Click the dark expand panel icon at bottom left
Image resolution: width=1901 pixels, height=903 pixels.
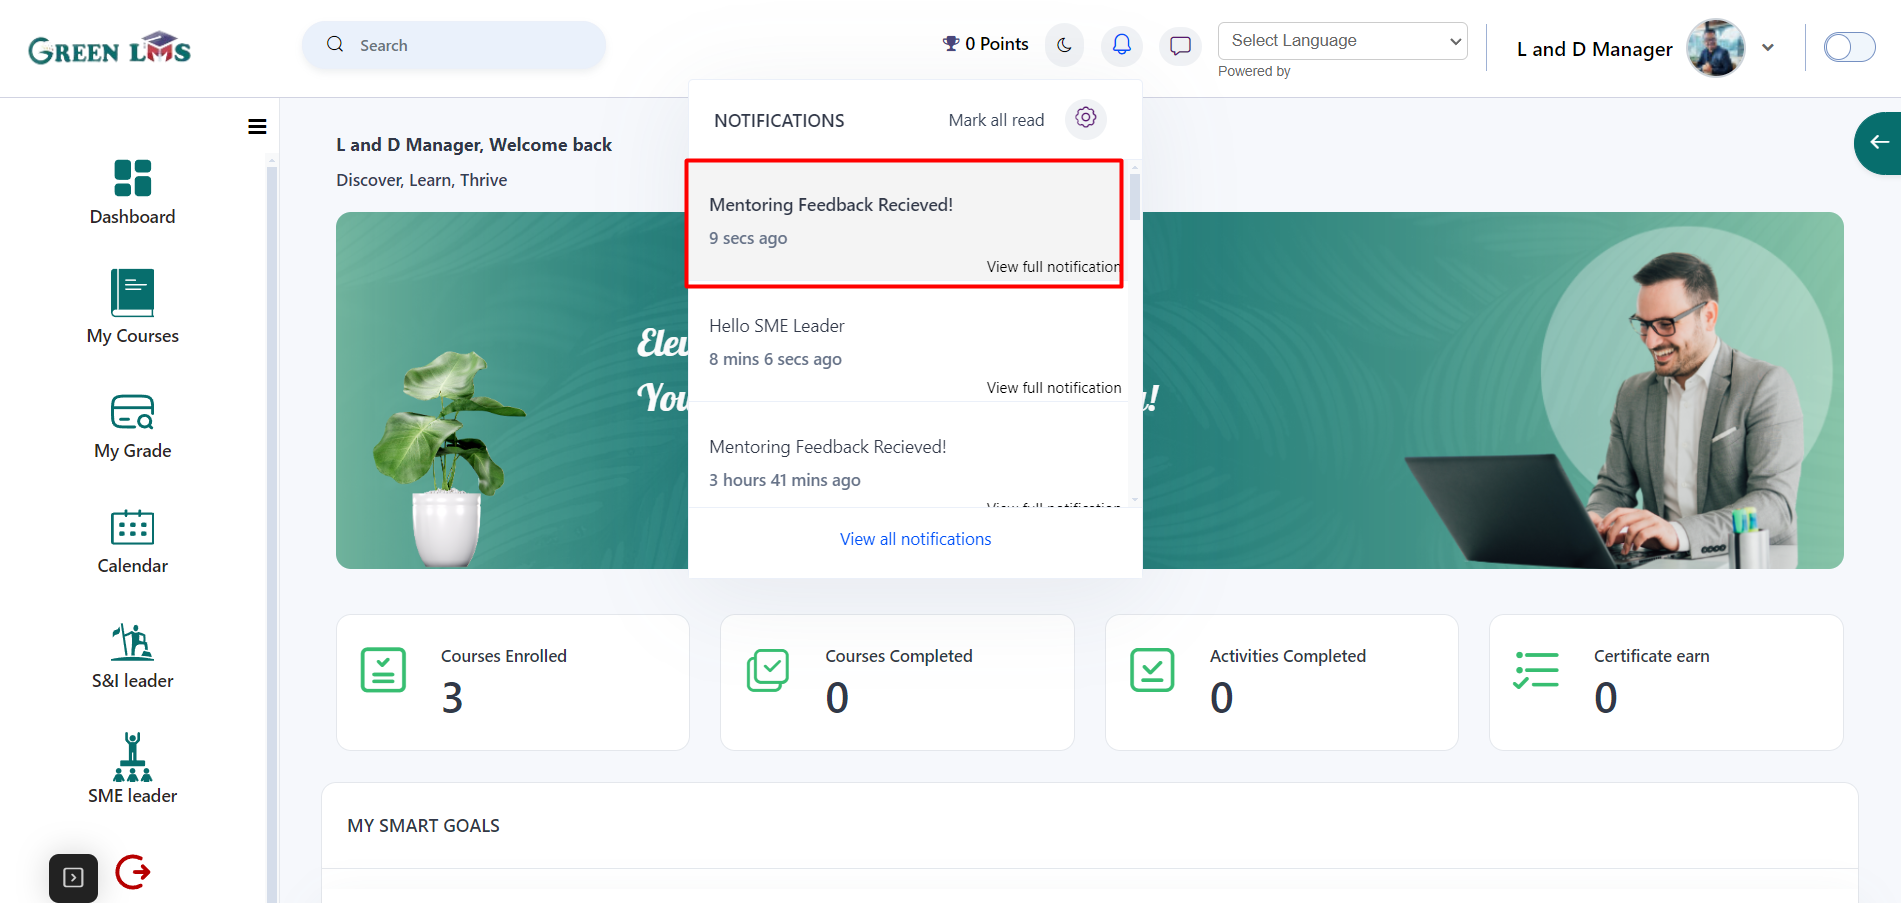click(x=73, y=878)
